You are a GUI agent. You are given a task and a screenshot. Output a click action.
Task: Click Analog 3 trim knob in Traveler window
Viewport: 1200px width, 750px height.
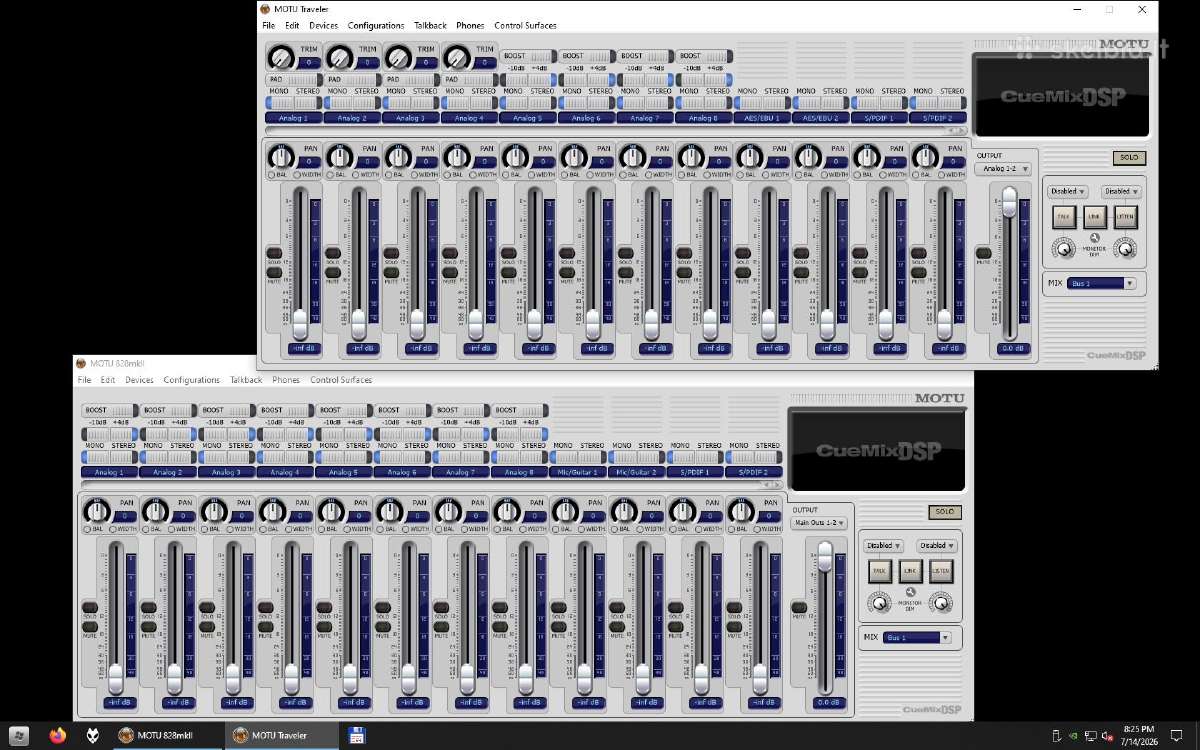397,57
